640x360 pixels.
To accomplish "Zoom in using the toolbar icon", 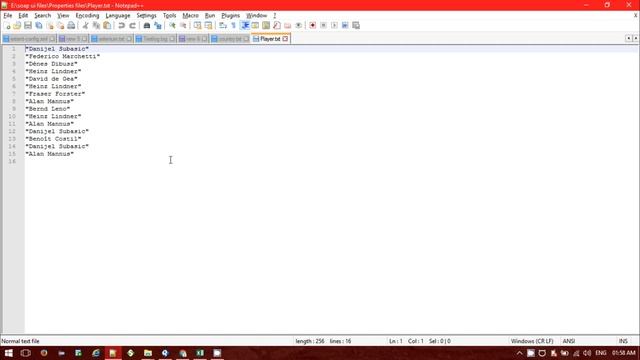I will [172, 25].
